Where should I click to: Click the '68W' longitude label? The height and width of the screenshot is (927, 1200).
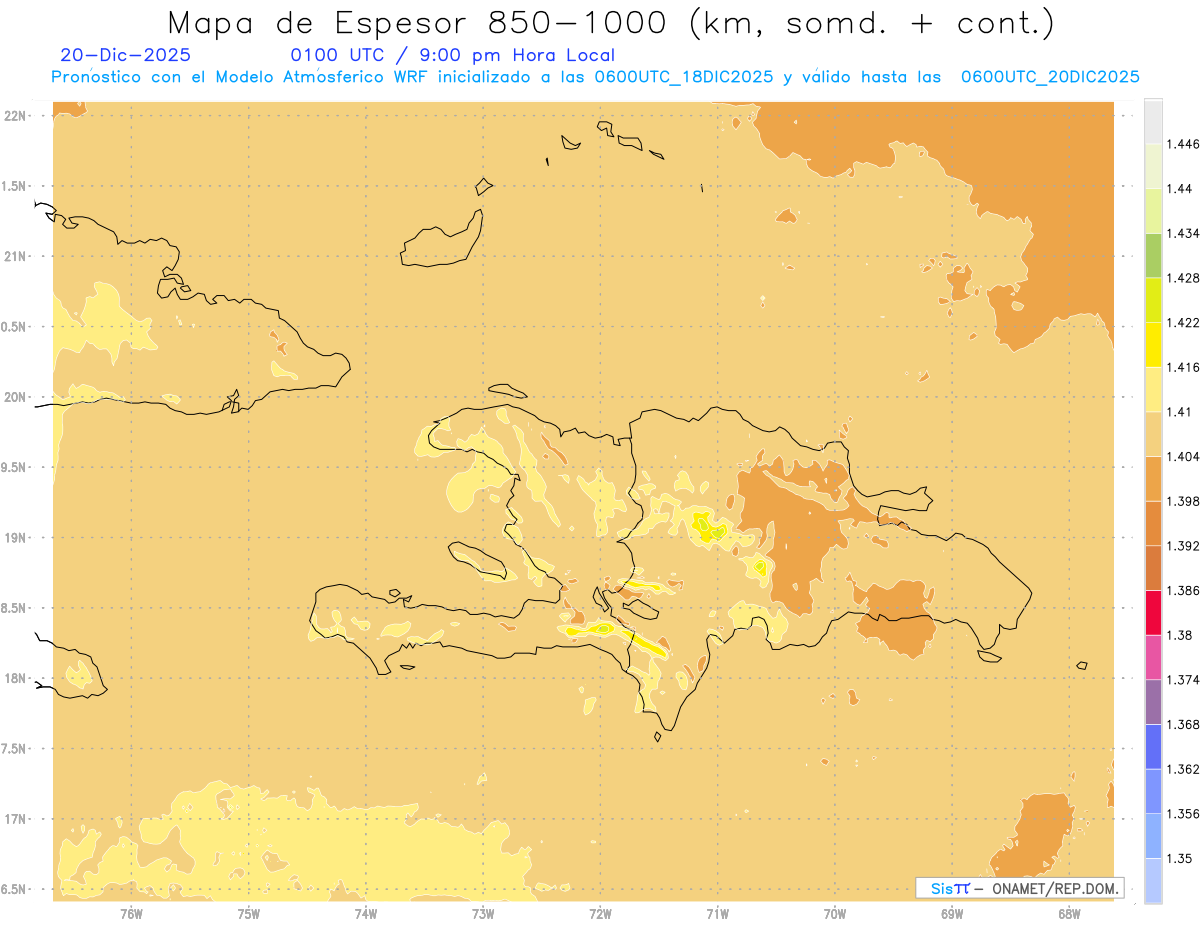[1069, 914]
